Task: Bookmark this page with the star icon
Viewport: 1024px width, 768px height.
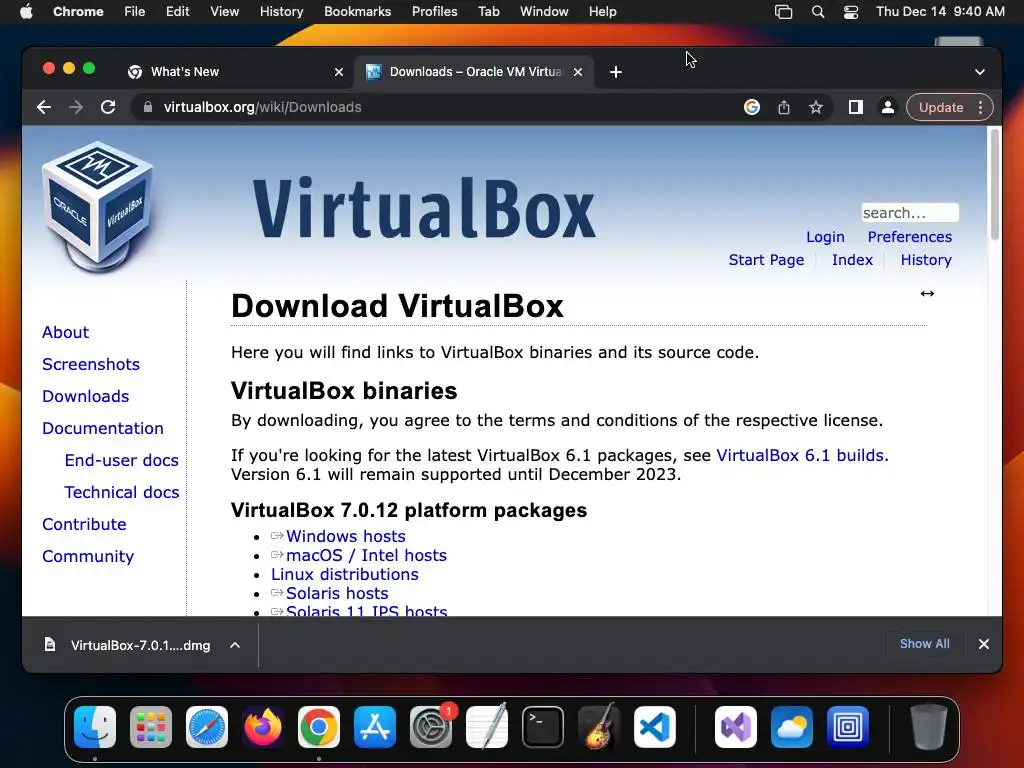Action: (816, 107)
